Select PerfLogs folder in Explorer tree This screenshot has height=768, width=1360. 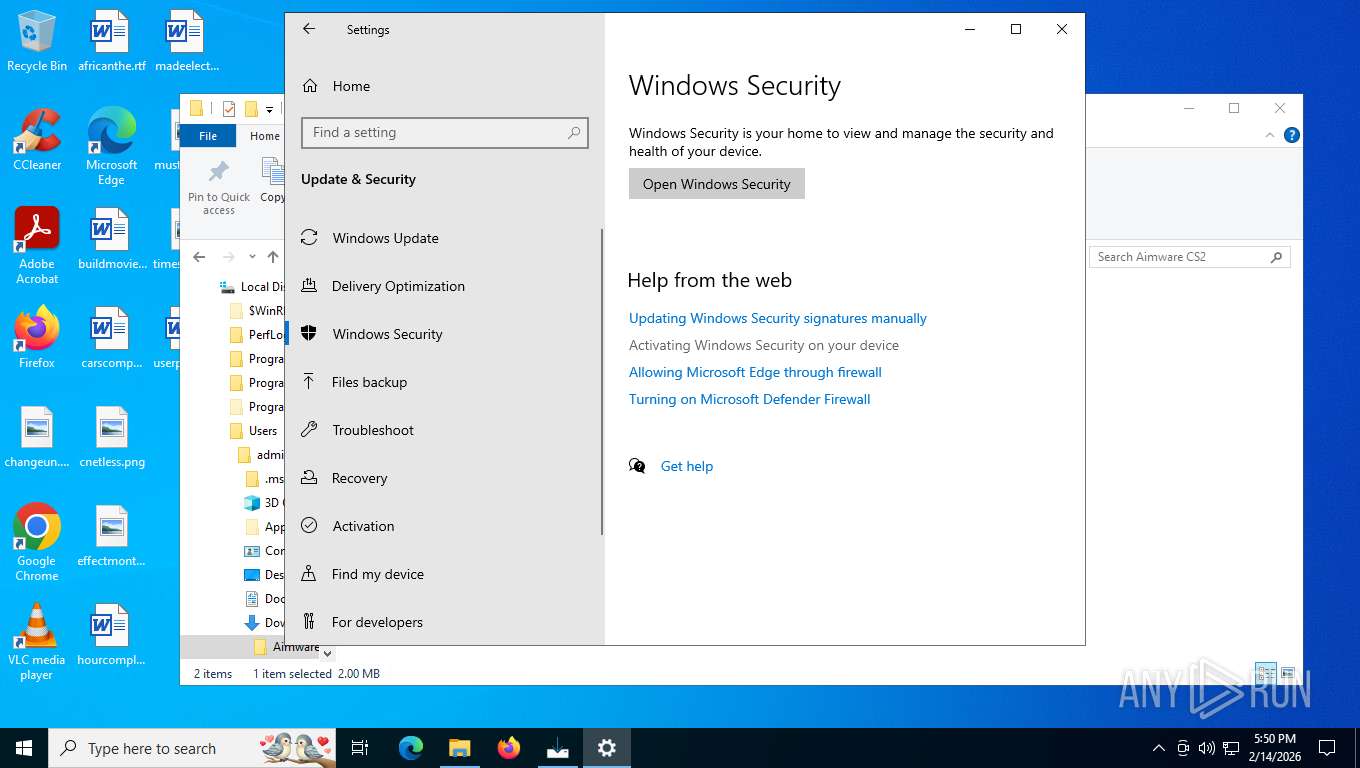click(x=258, y=335)
